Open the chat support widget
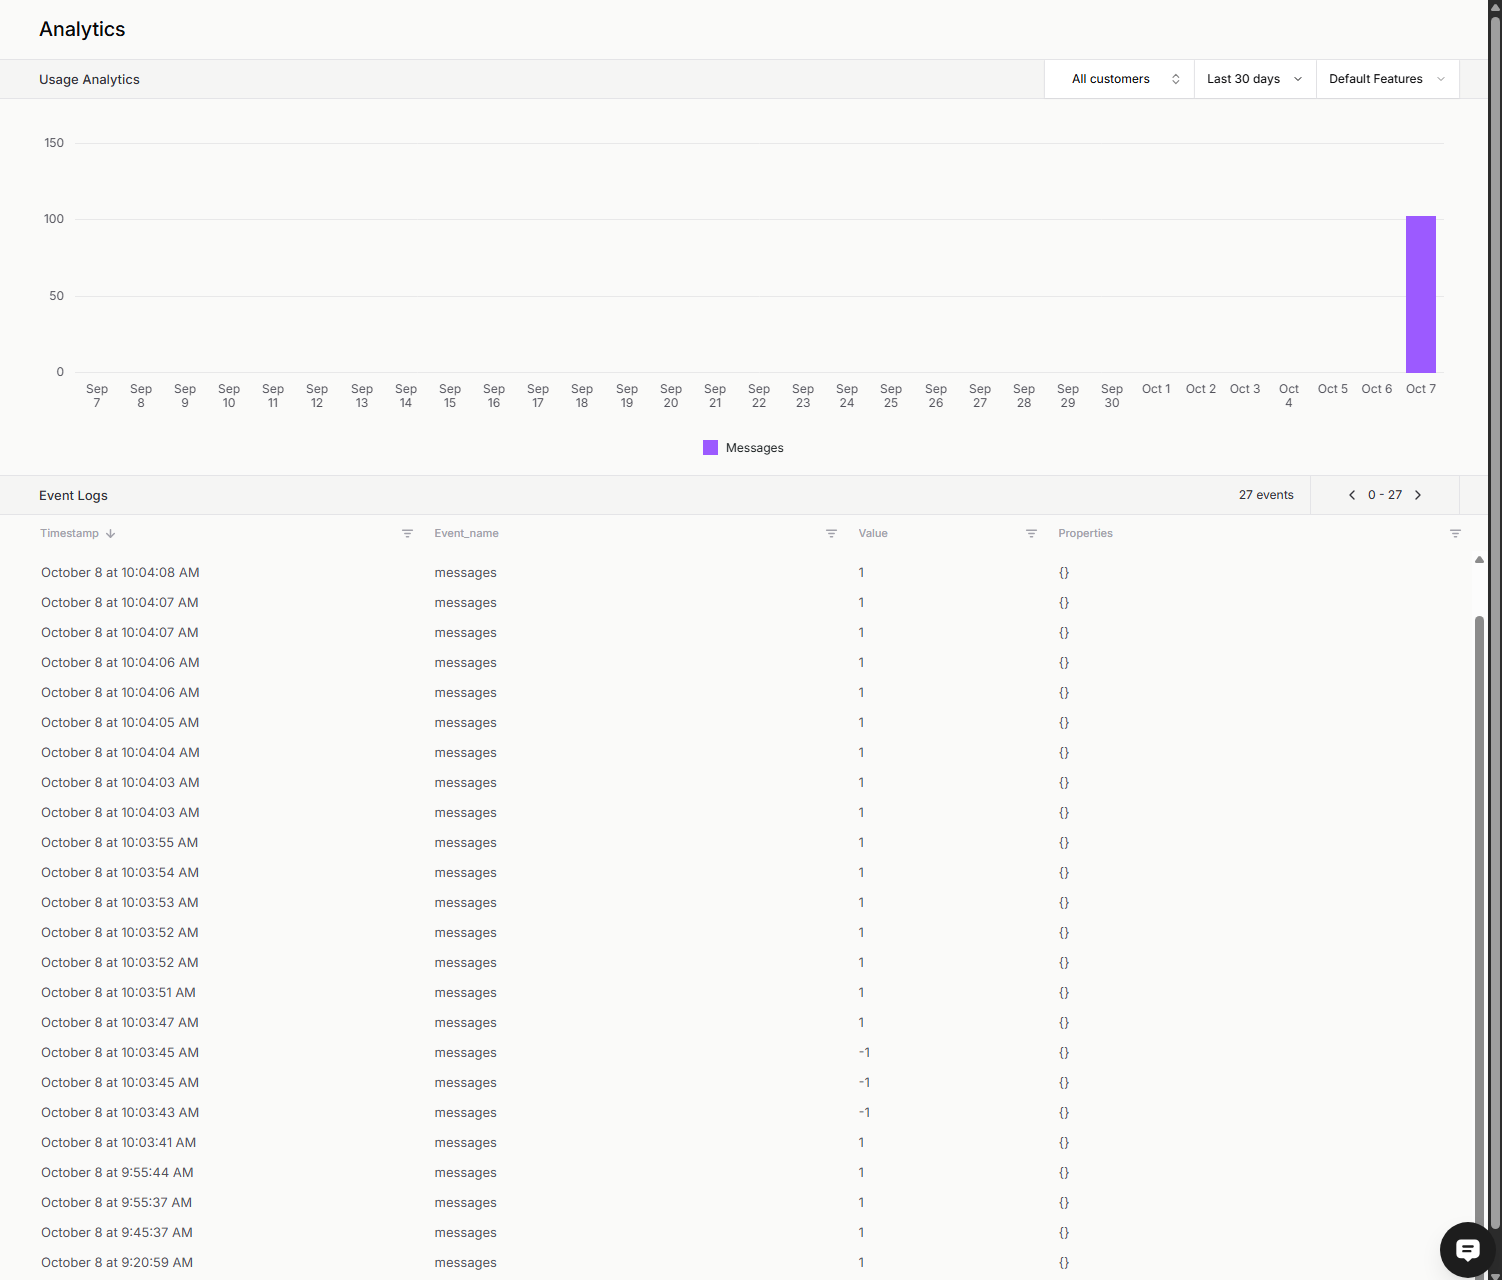1502x1280 pixels. click(x=1467, y=1249)
